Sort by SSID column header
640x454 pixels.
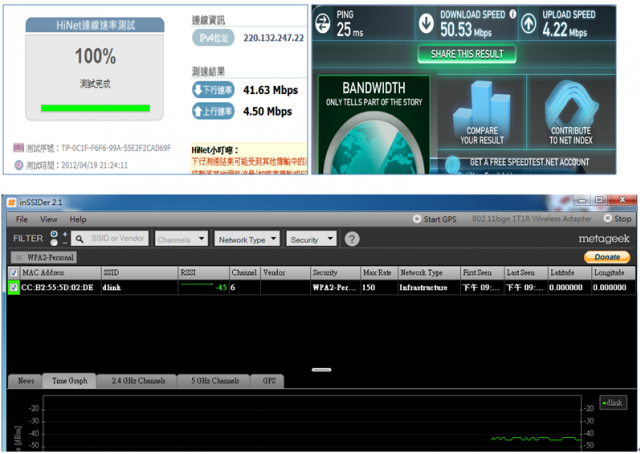(x=139, y=273)
